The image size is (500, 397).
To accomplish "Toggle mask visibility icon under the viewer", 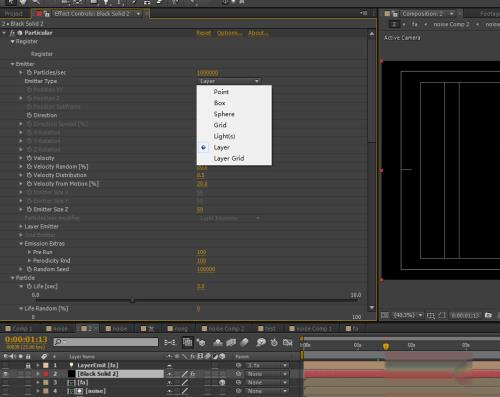I will click(442, 315).
